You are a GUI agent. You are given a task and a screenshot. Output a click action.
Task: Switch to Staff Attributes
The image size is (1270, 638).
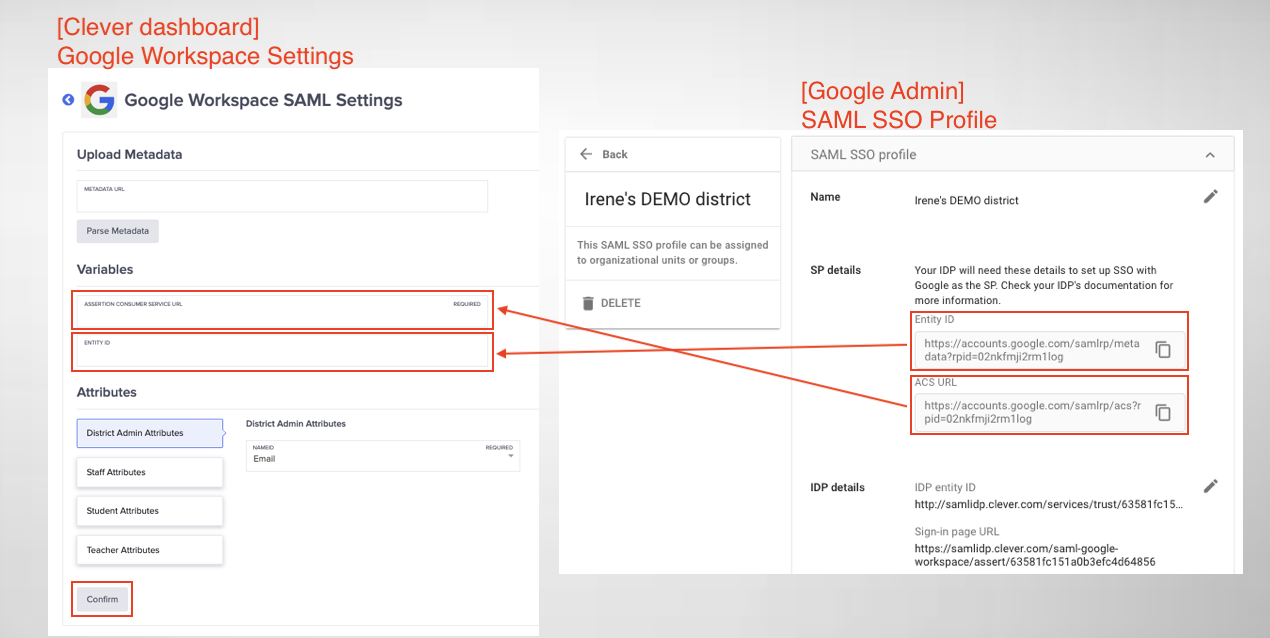tap(149, 472)
